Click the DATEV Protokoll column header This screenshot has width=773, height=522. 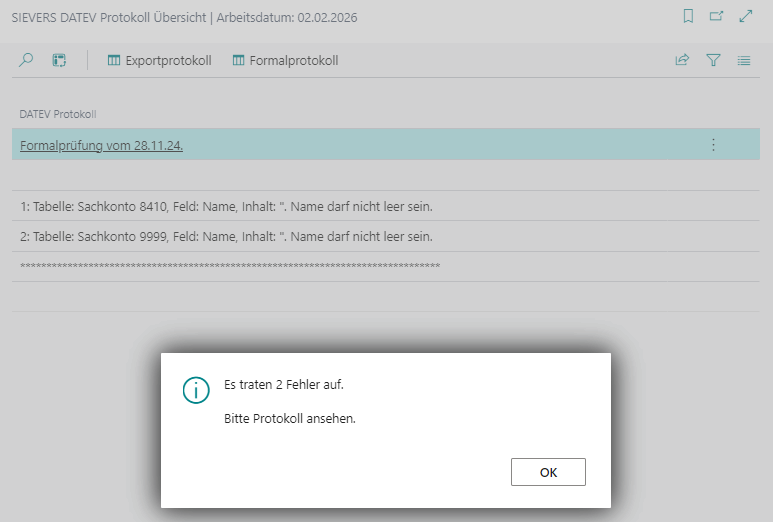[x=57, y=114]
